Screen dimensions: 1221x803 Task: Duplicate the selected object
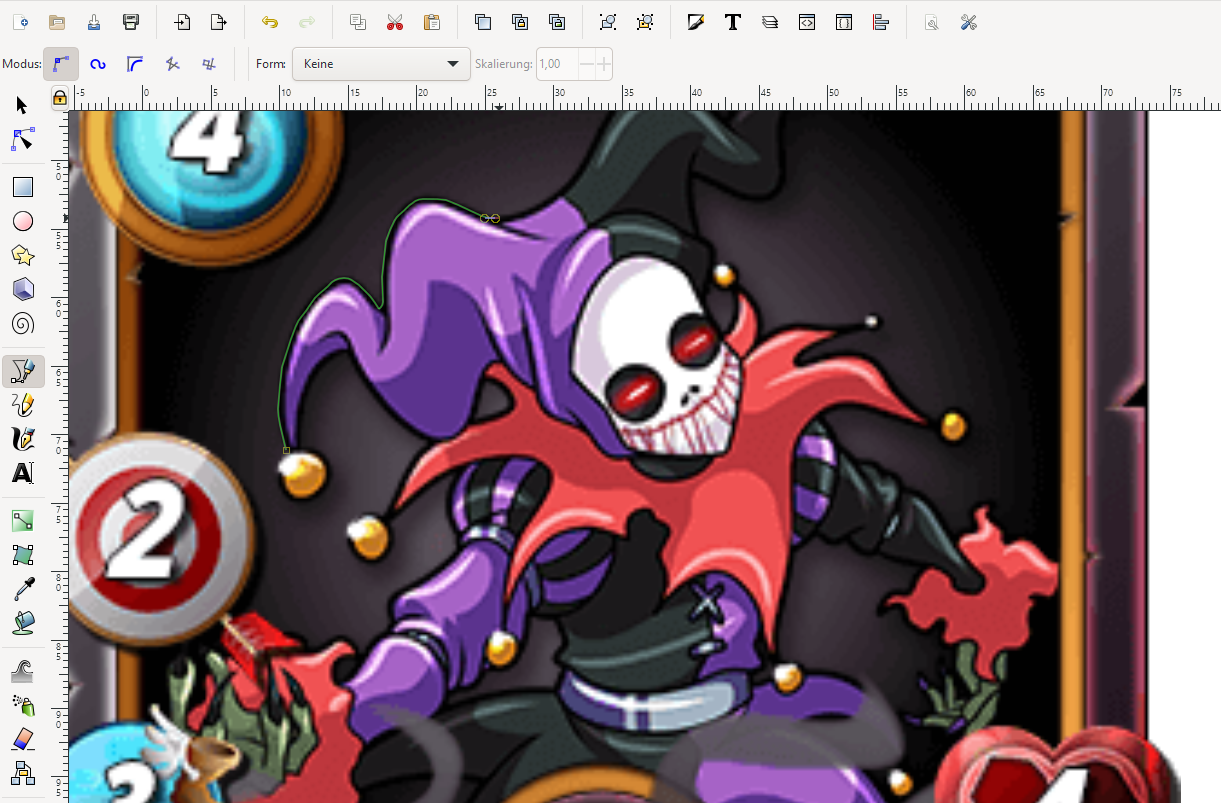[x=483, y=22]
